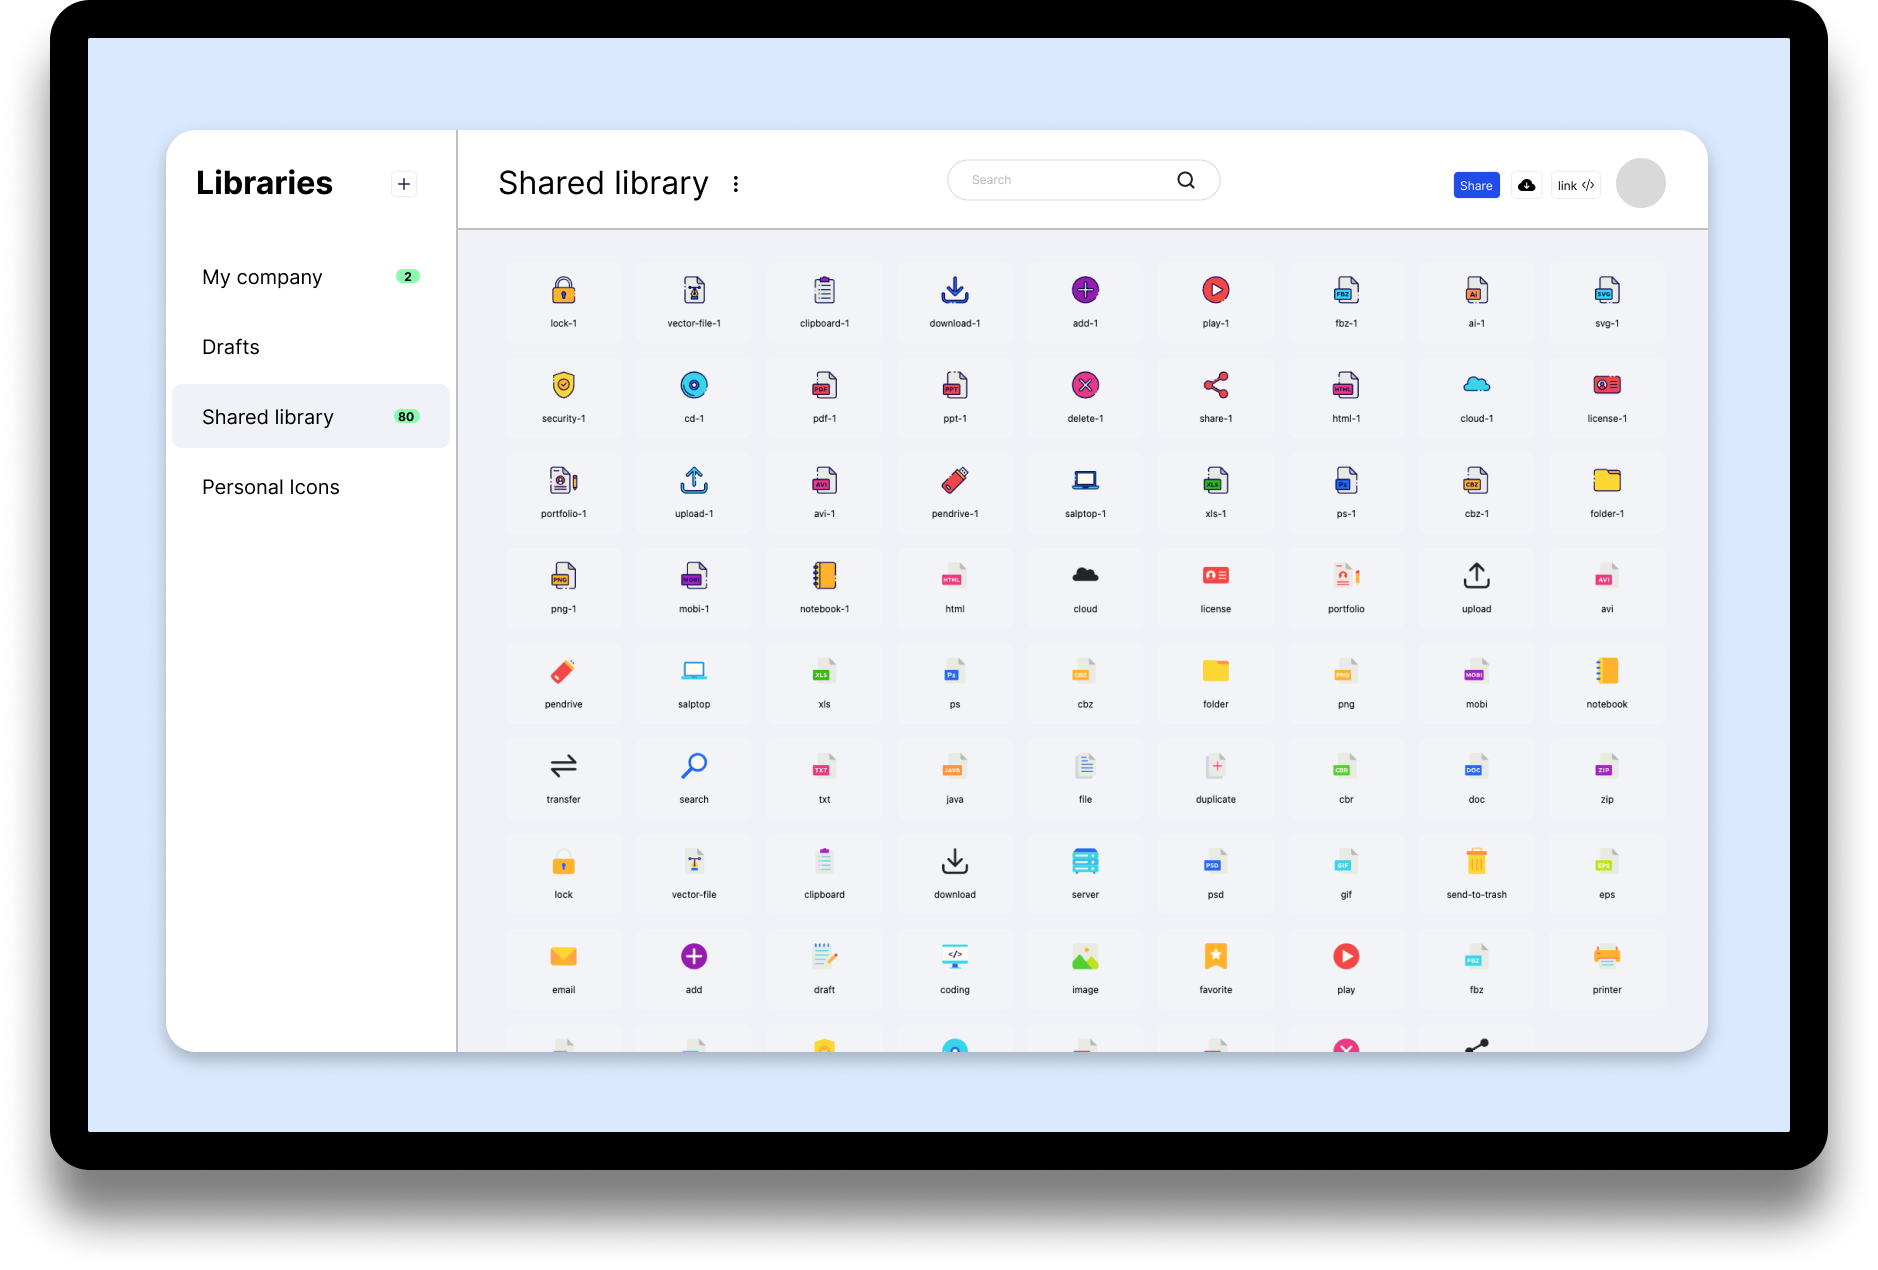Click the cloud download icon beside Share
The width and height of the screenshot is (1878, 1270).
(1526, 185)
